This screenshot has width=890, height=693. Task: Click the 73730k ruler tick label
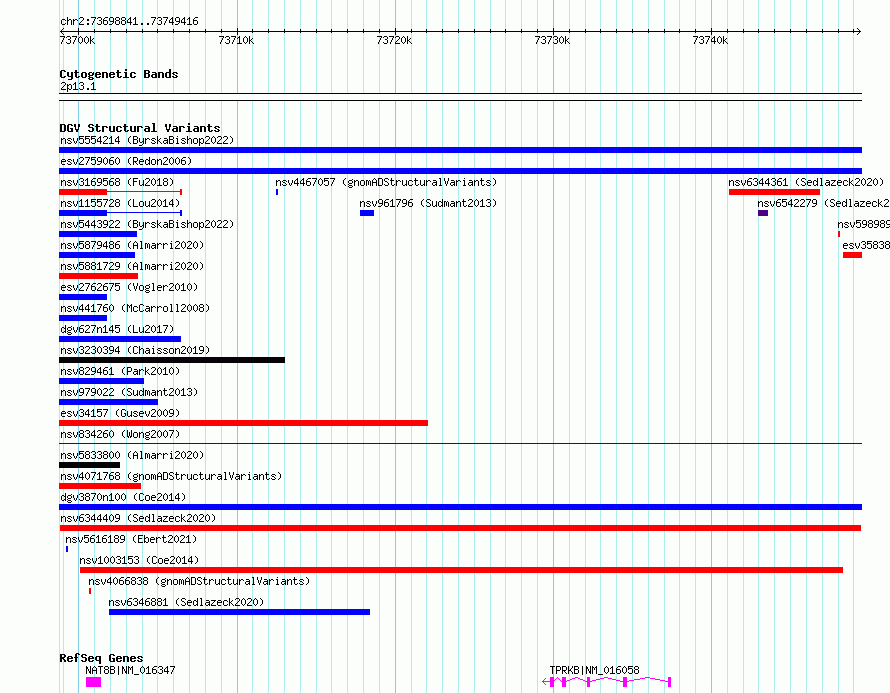pyautogui.click(x=552, y=40)
